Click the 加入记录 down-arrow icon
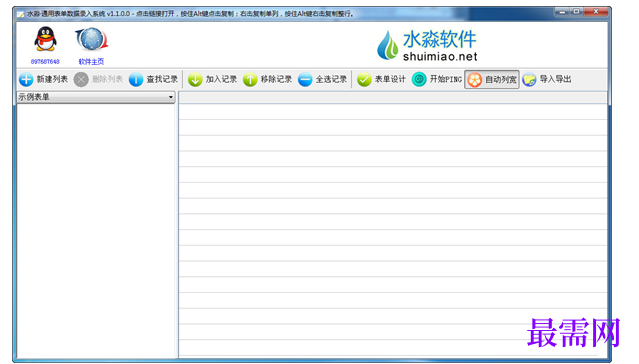The image size is (639, 364). tap(195, 79)
